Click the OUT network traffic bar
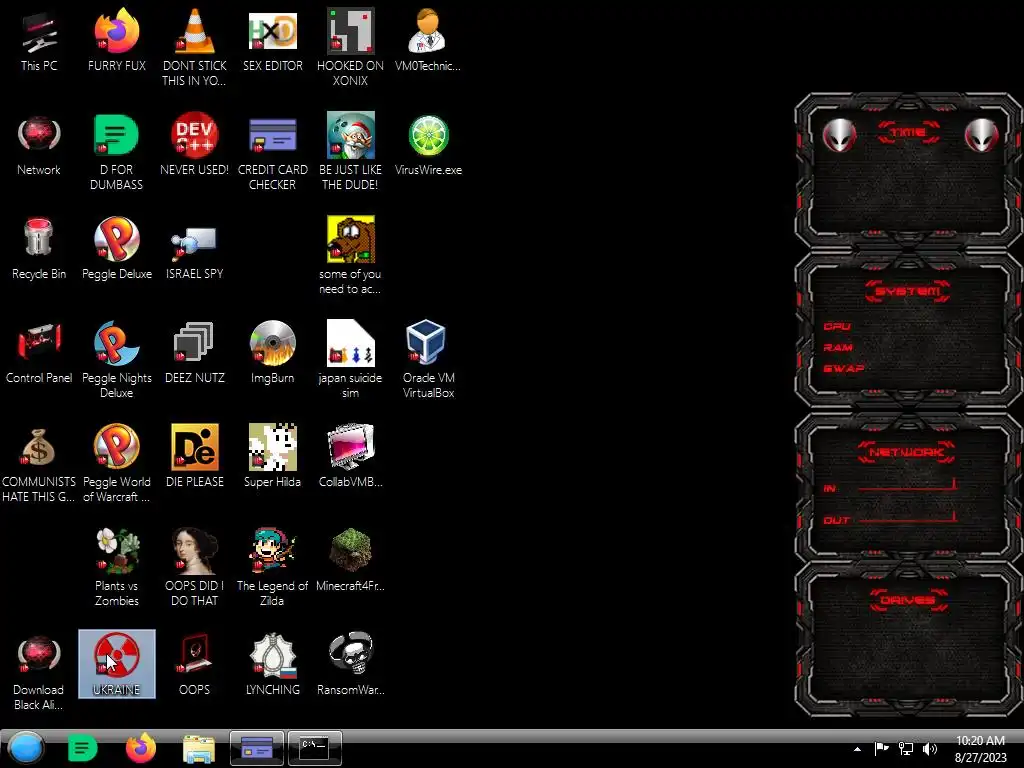 pos(908,517)
